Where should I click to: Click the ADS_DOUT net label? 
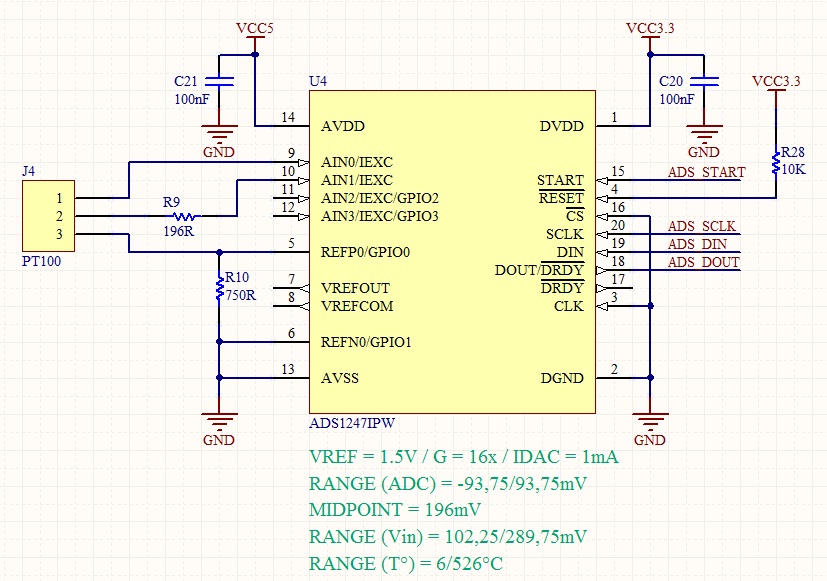[704, 262]
